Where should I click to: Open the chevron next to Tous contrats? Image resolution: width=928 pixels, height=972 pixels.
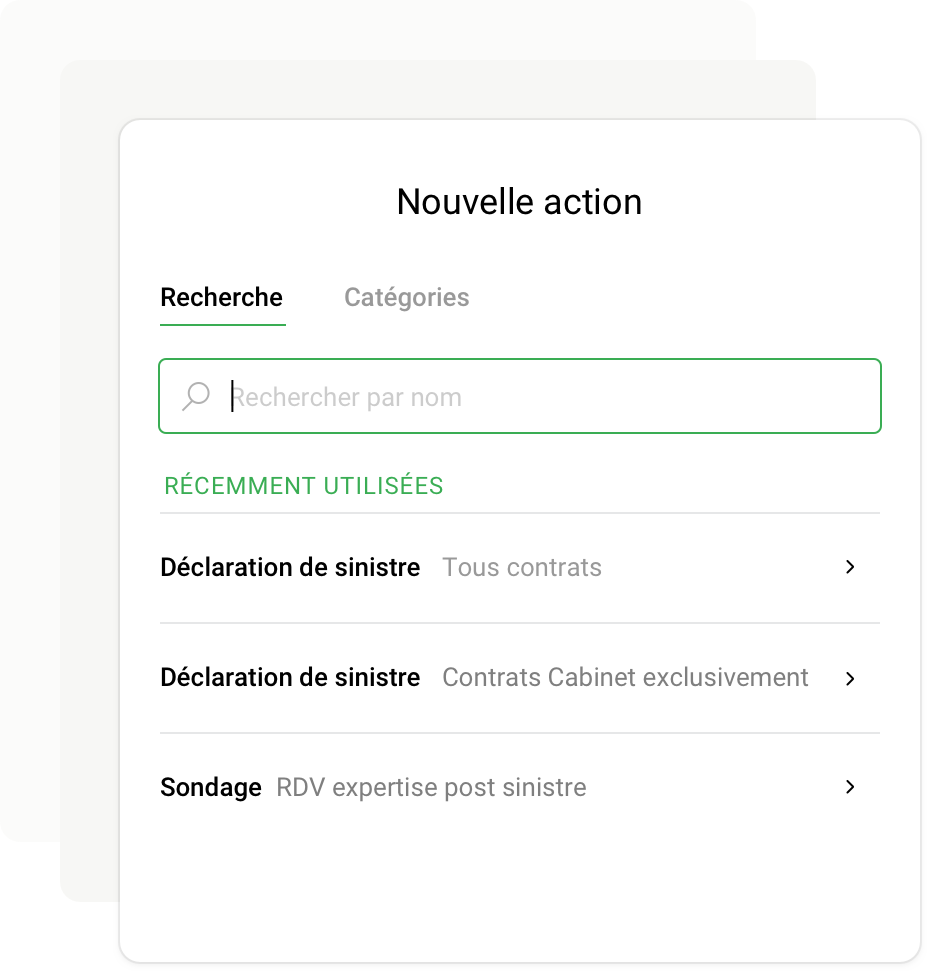(850, 567)
